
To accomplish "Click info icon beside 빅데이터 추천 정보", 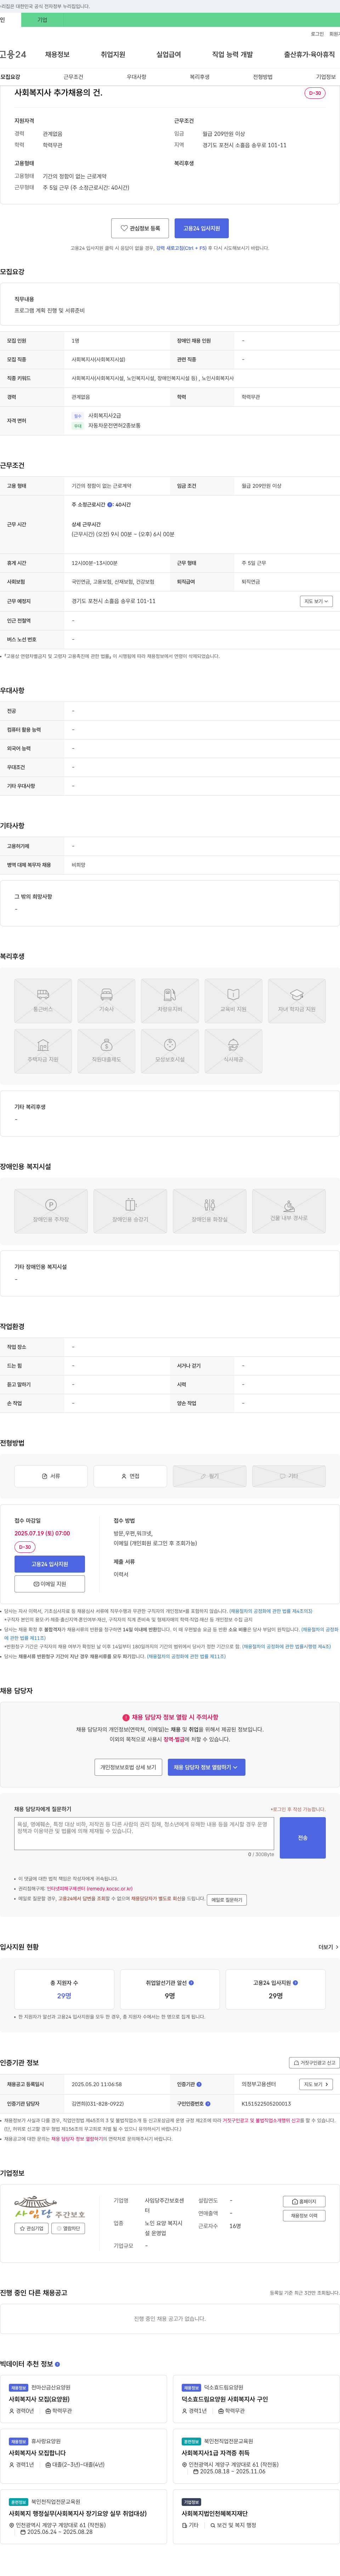I will point(57,2364).
